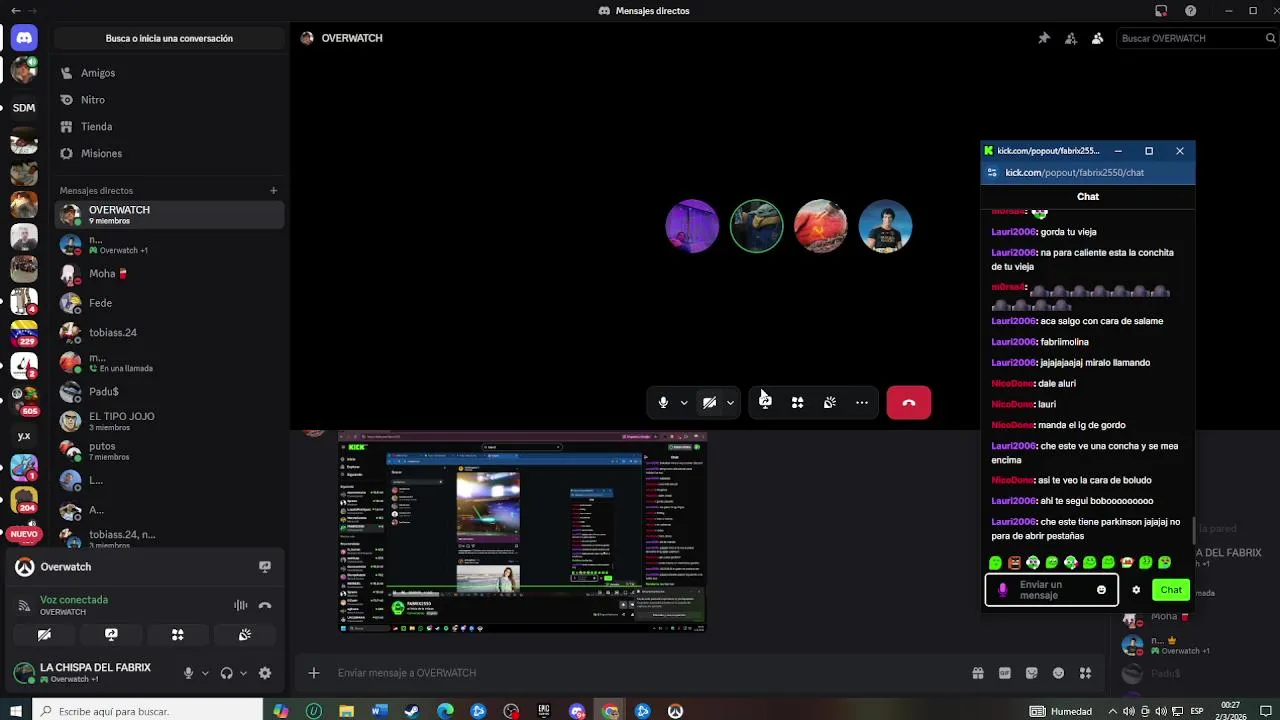Toggle camera button in voice connected panel

(44, 635)
